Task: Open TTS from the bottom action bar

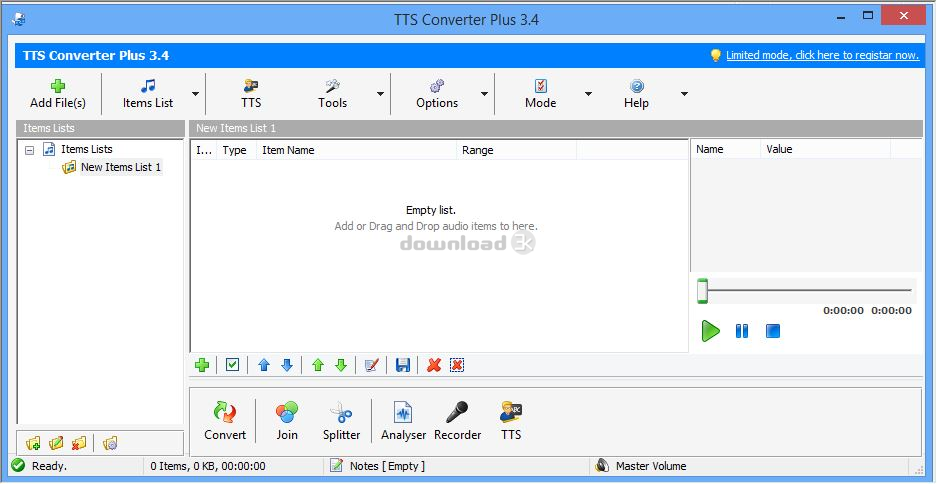Action: [x=511, y=421]
